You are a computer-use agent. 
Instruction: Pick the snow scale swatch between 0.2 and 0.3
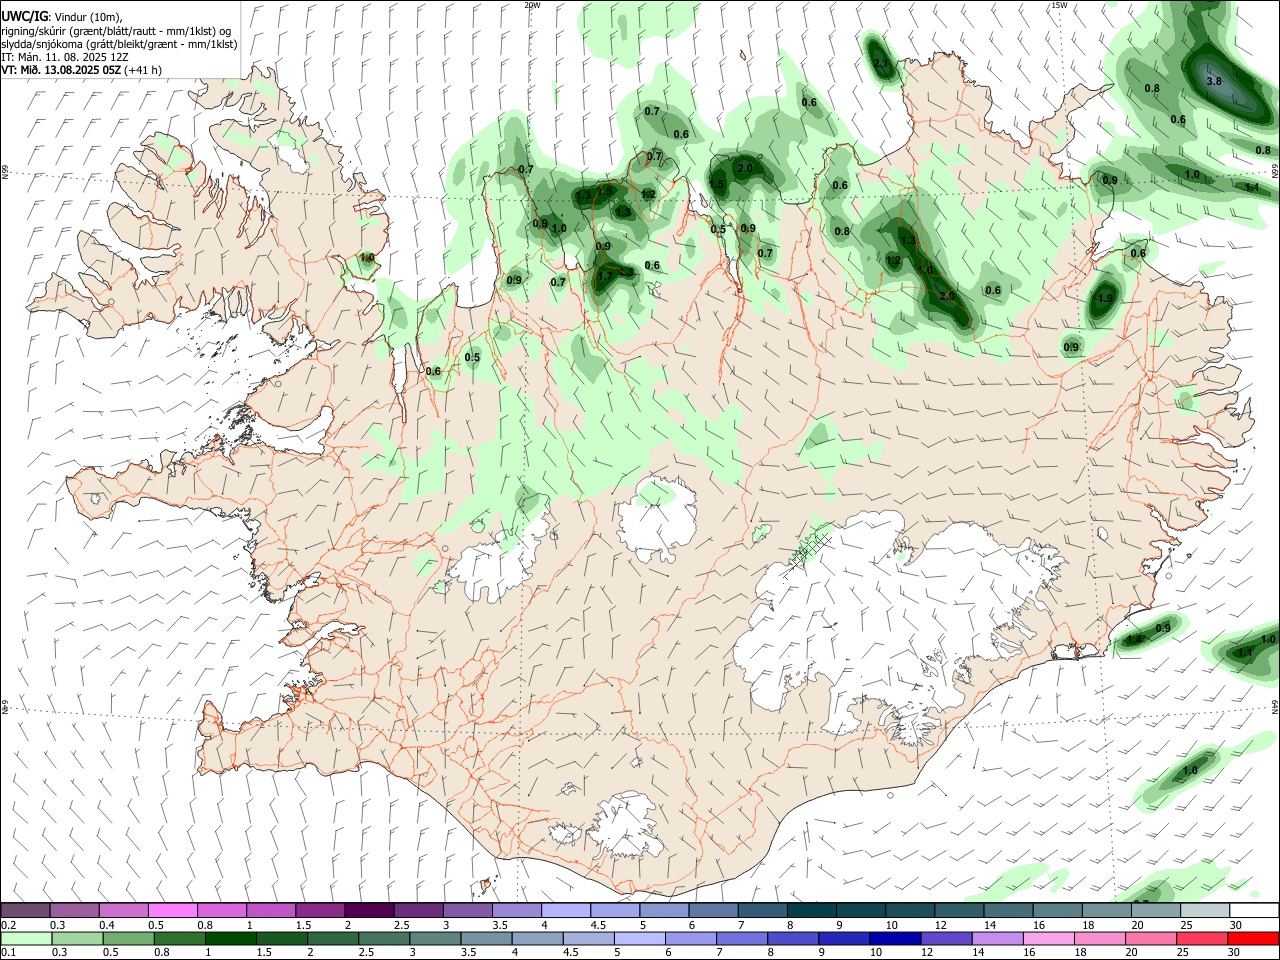(25, 910)
